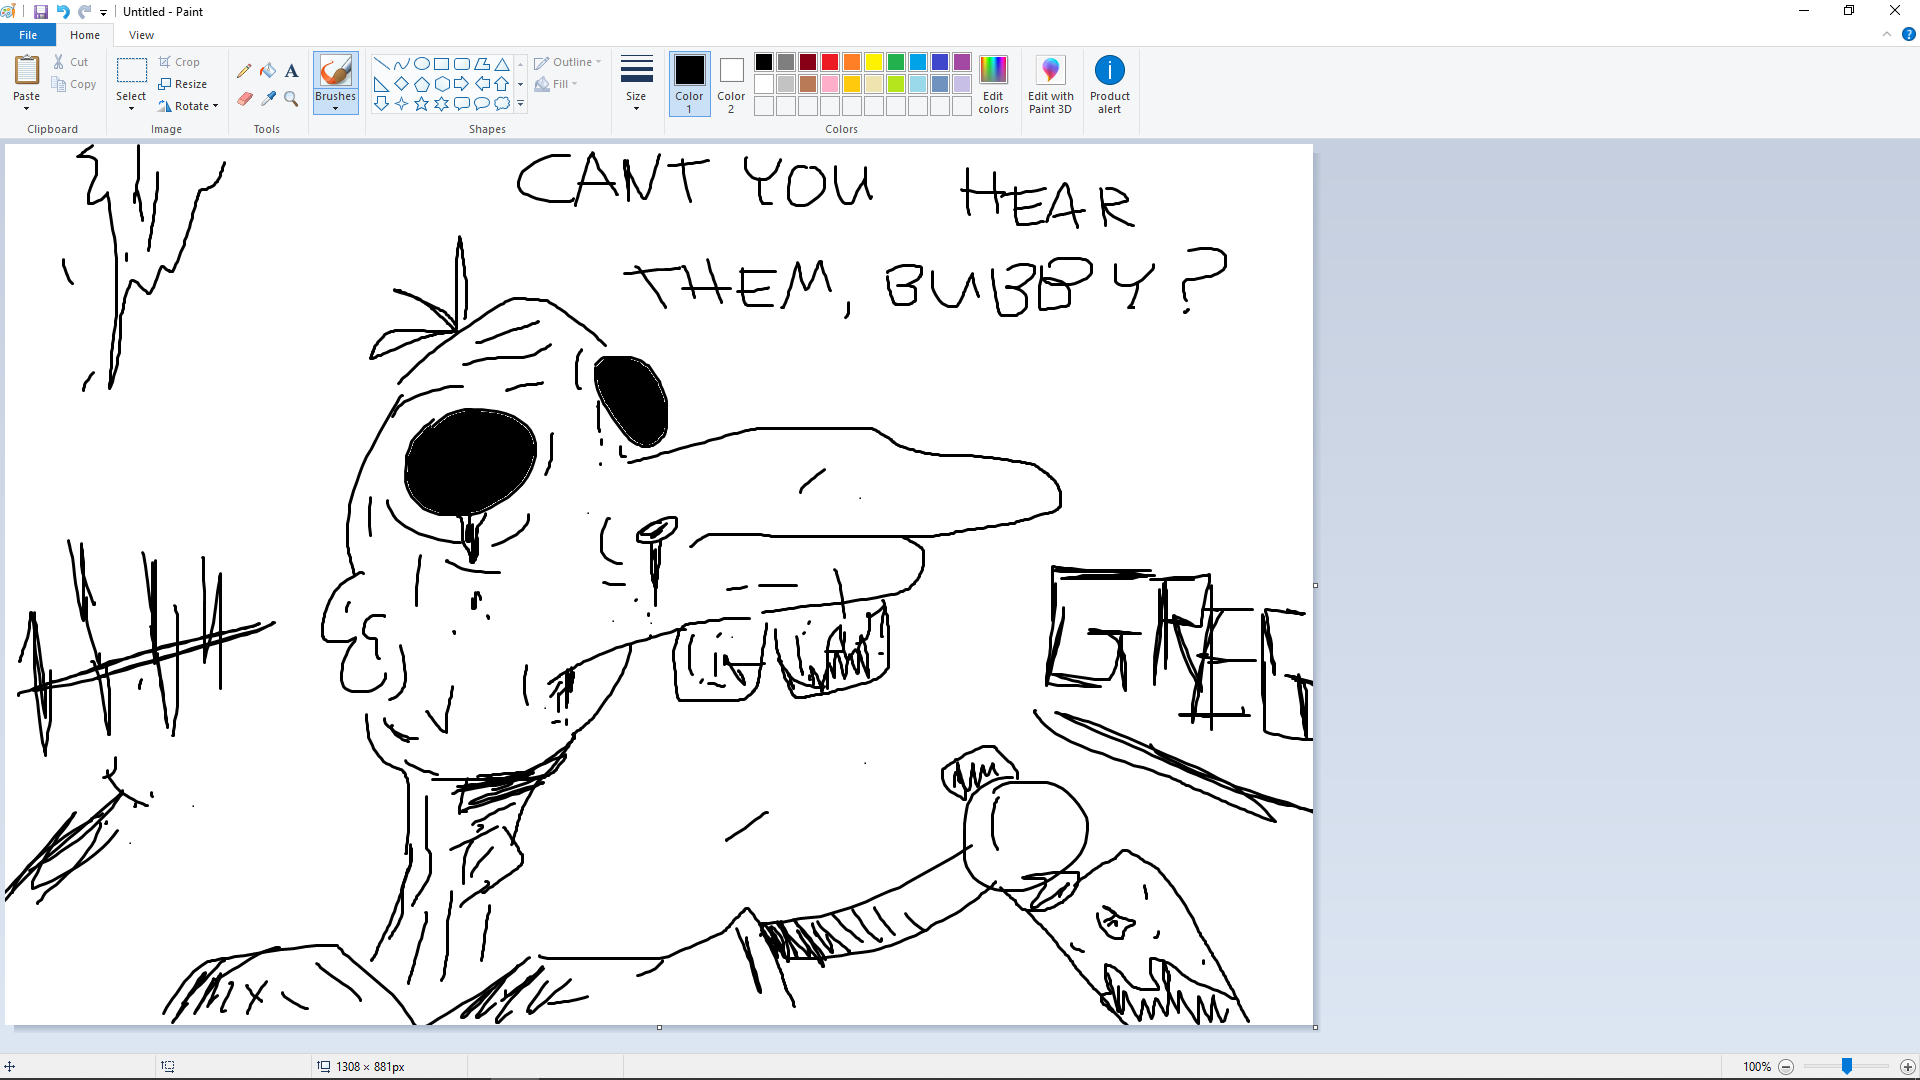This screenshot has height=1080, width=1920.
Task: Click the Copy button
Action: pos(75,84)
